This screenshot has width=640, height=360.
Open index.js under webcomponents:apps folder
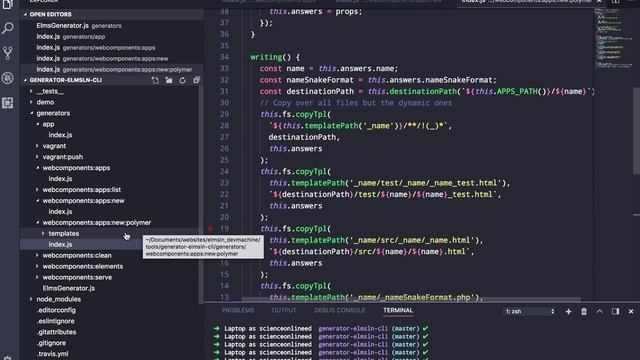(60, 178)
